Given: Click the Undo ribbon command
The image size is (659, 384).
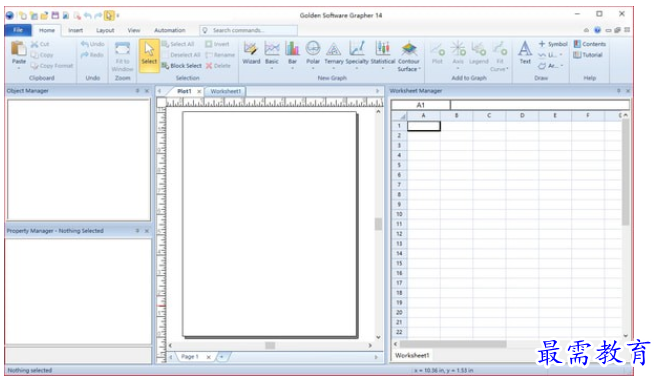Looking at the screenshot, I should tap(92, 44).
